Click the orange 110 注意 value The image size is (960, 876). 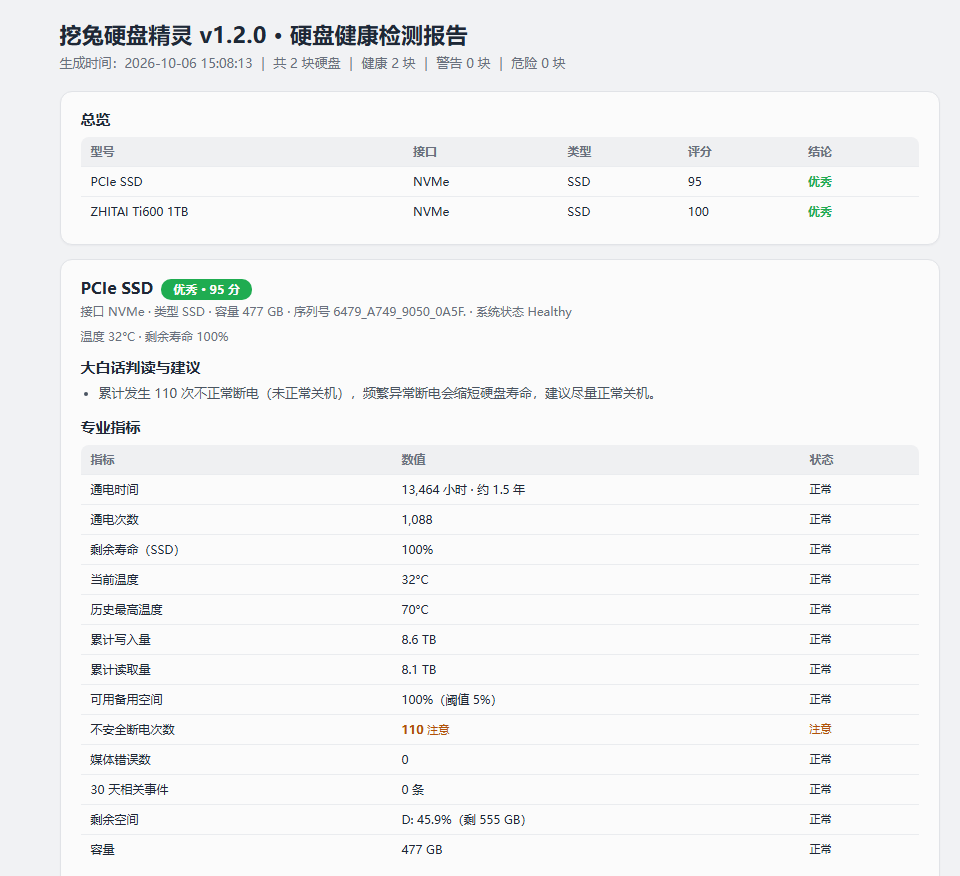point(426,730)
